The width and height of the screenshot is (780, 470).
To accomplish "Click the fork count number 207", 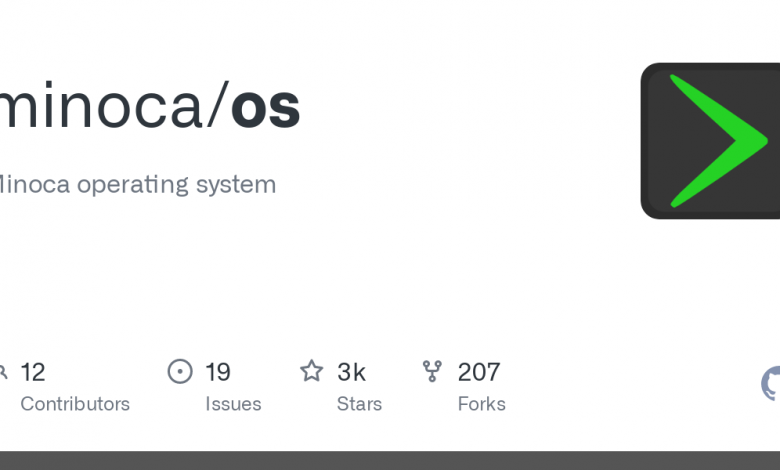I will [x=479, y=372].
